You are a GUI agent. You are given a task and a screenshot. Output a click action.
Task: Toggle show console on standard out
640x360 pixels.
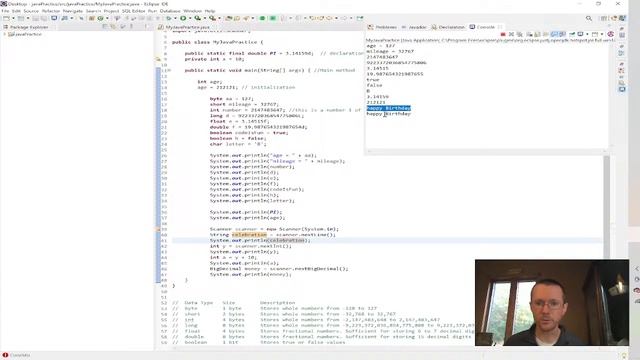pos(554,34)
